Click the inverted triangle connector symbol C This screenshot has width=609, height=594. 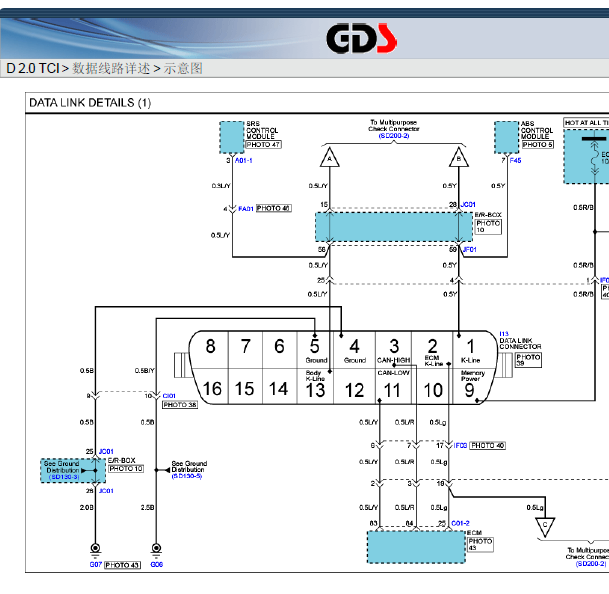pyautogui.click(x=545, y=526)
